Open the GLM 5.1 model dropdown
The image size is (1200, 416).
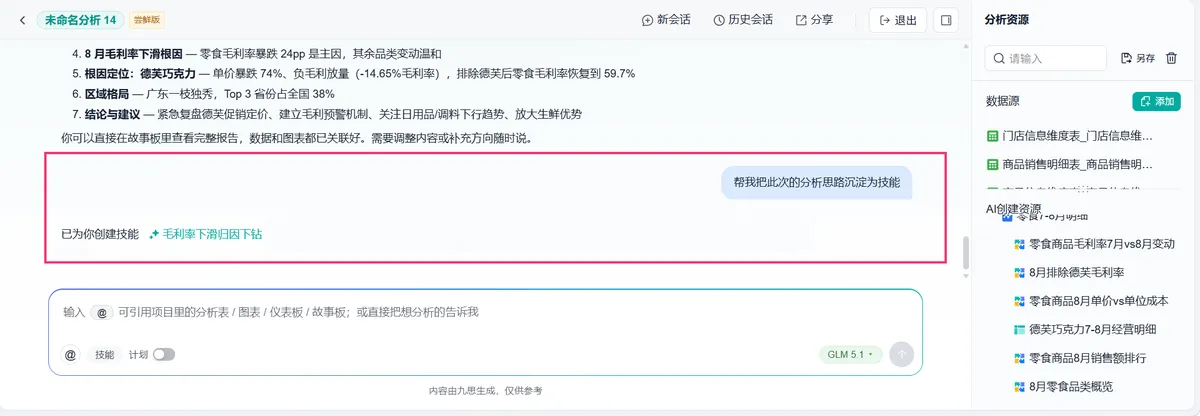click(x=850, y=355)
